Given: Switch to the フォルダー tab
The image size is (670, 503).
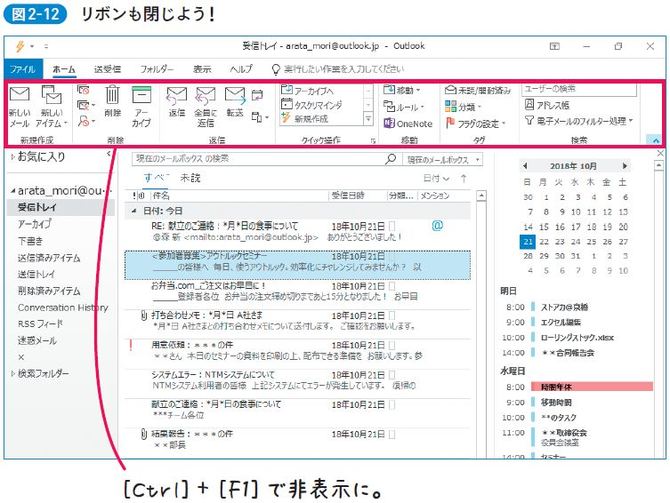Looking at the screenshot, I should click(157, 69).
